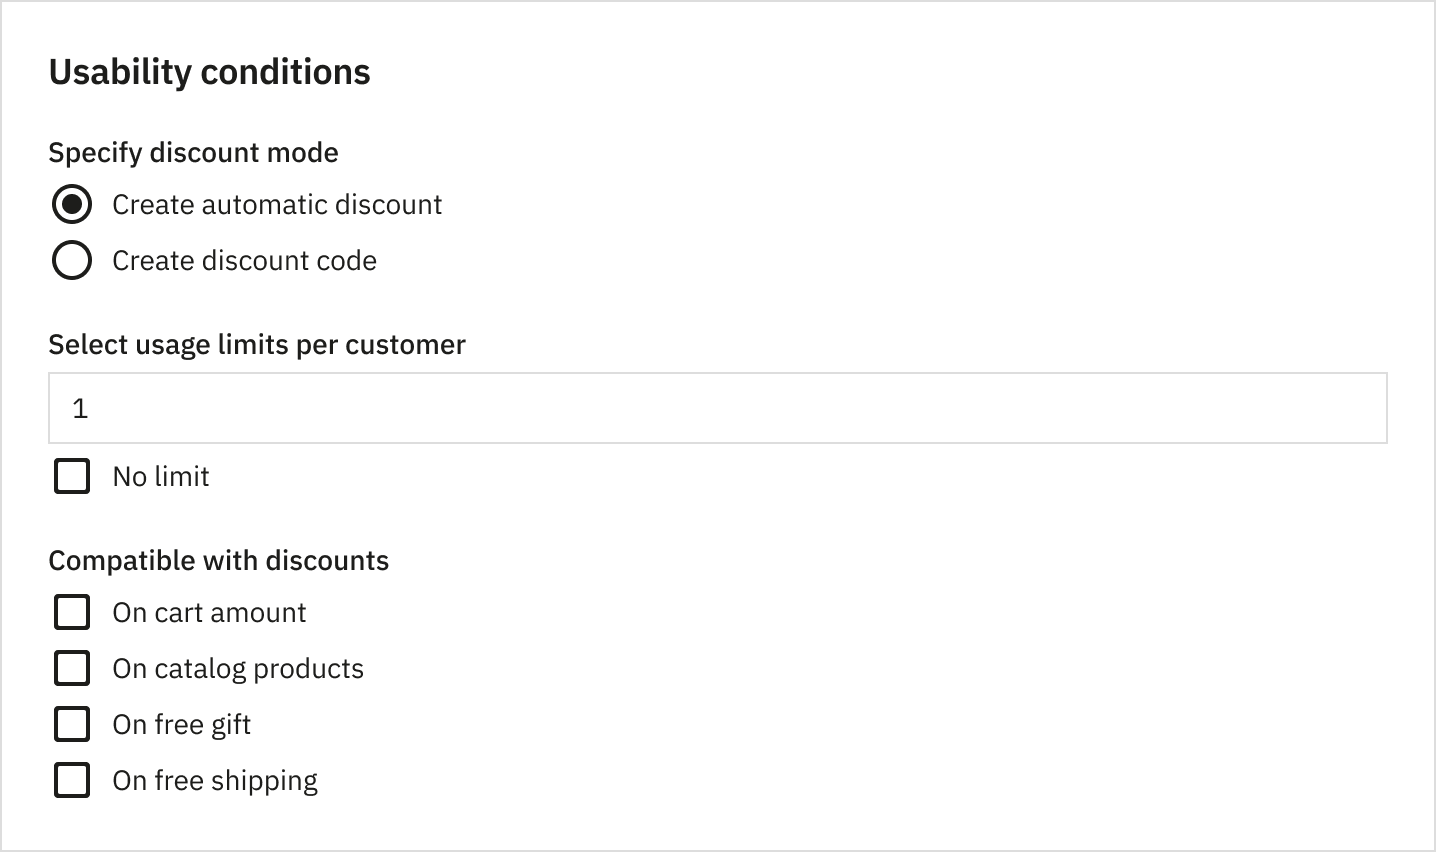Select the Create discount code radio button

[x=71, y=260]
